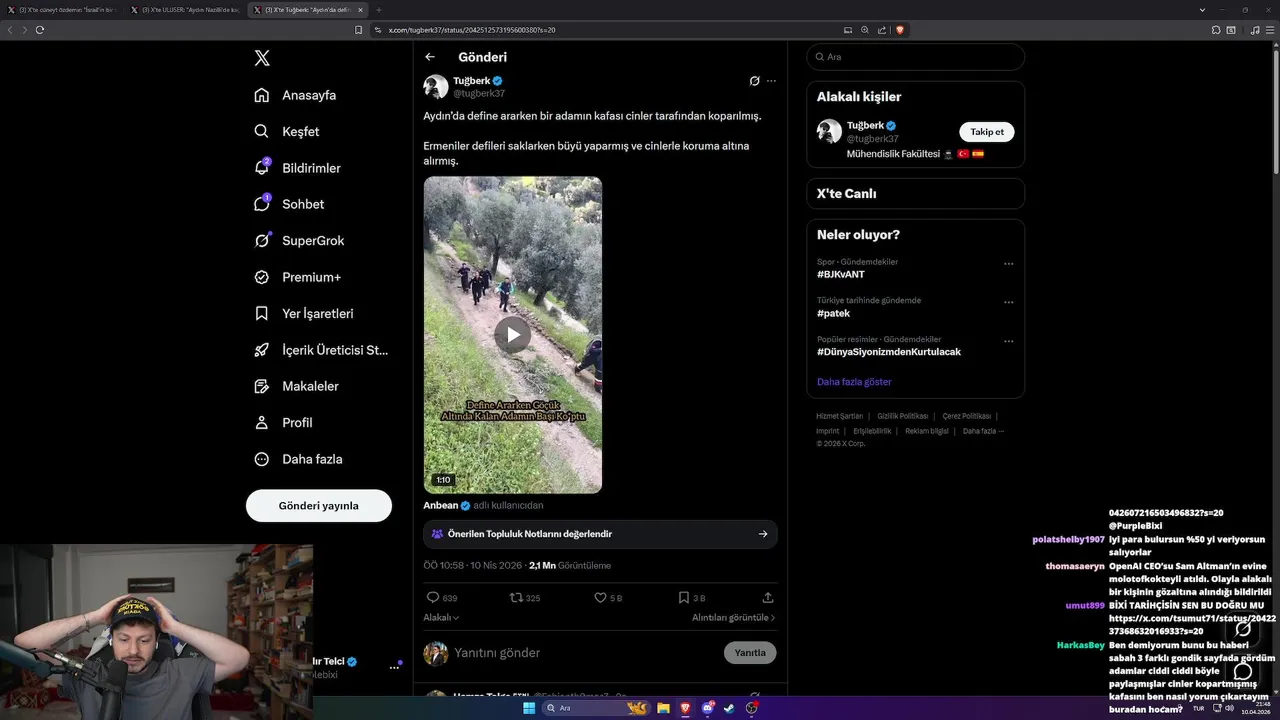The image size is (1280, 720).
Task: Open Tuğberk's profile avatar in post
Action: point(436,87)
